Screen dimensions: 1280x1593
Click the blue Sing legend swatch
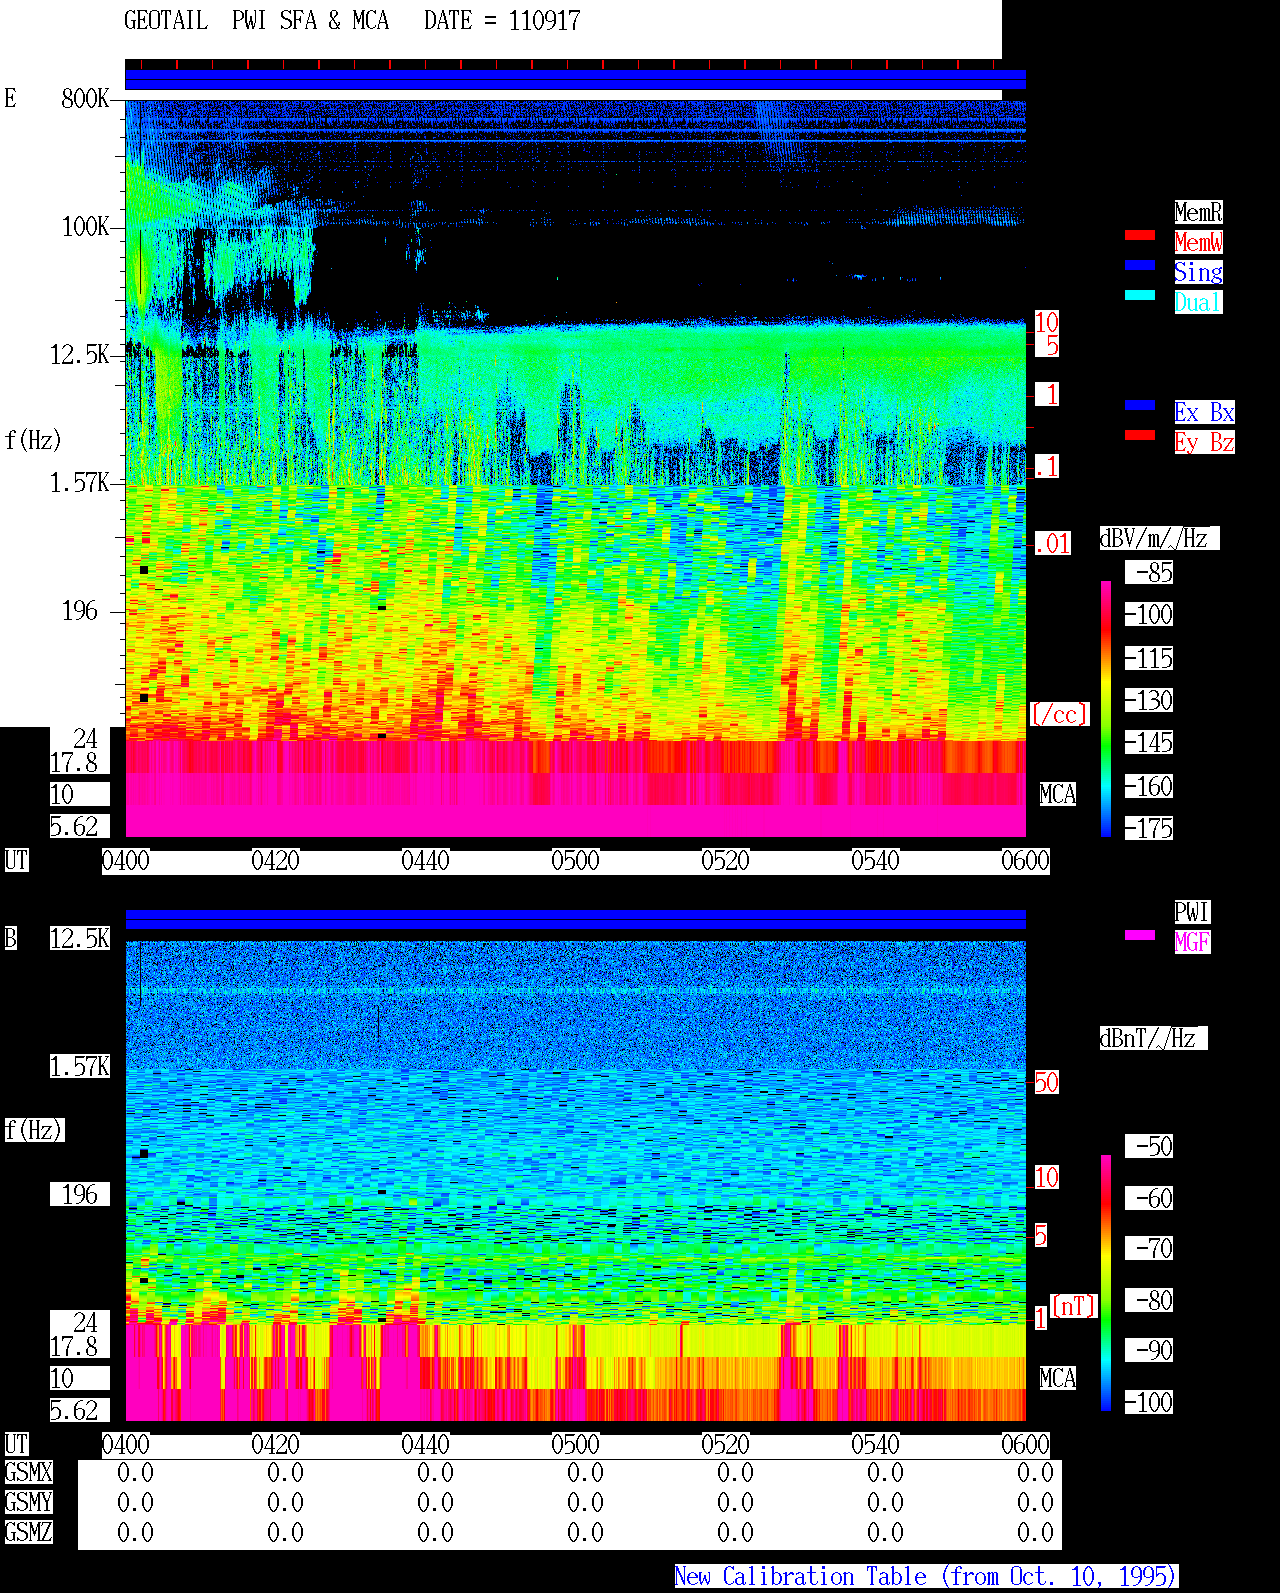pyautogui.click(x=1140, y=265)
